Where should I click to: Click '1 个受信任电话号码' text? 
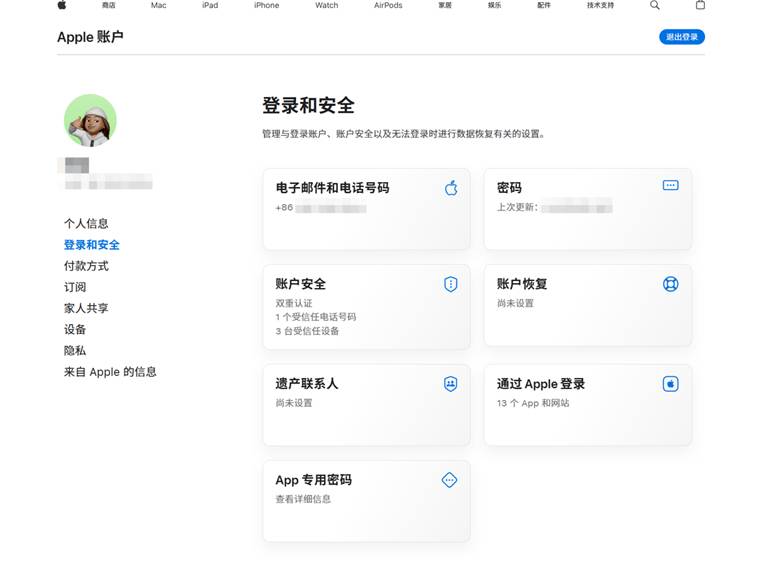click(316, 317)
